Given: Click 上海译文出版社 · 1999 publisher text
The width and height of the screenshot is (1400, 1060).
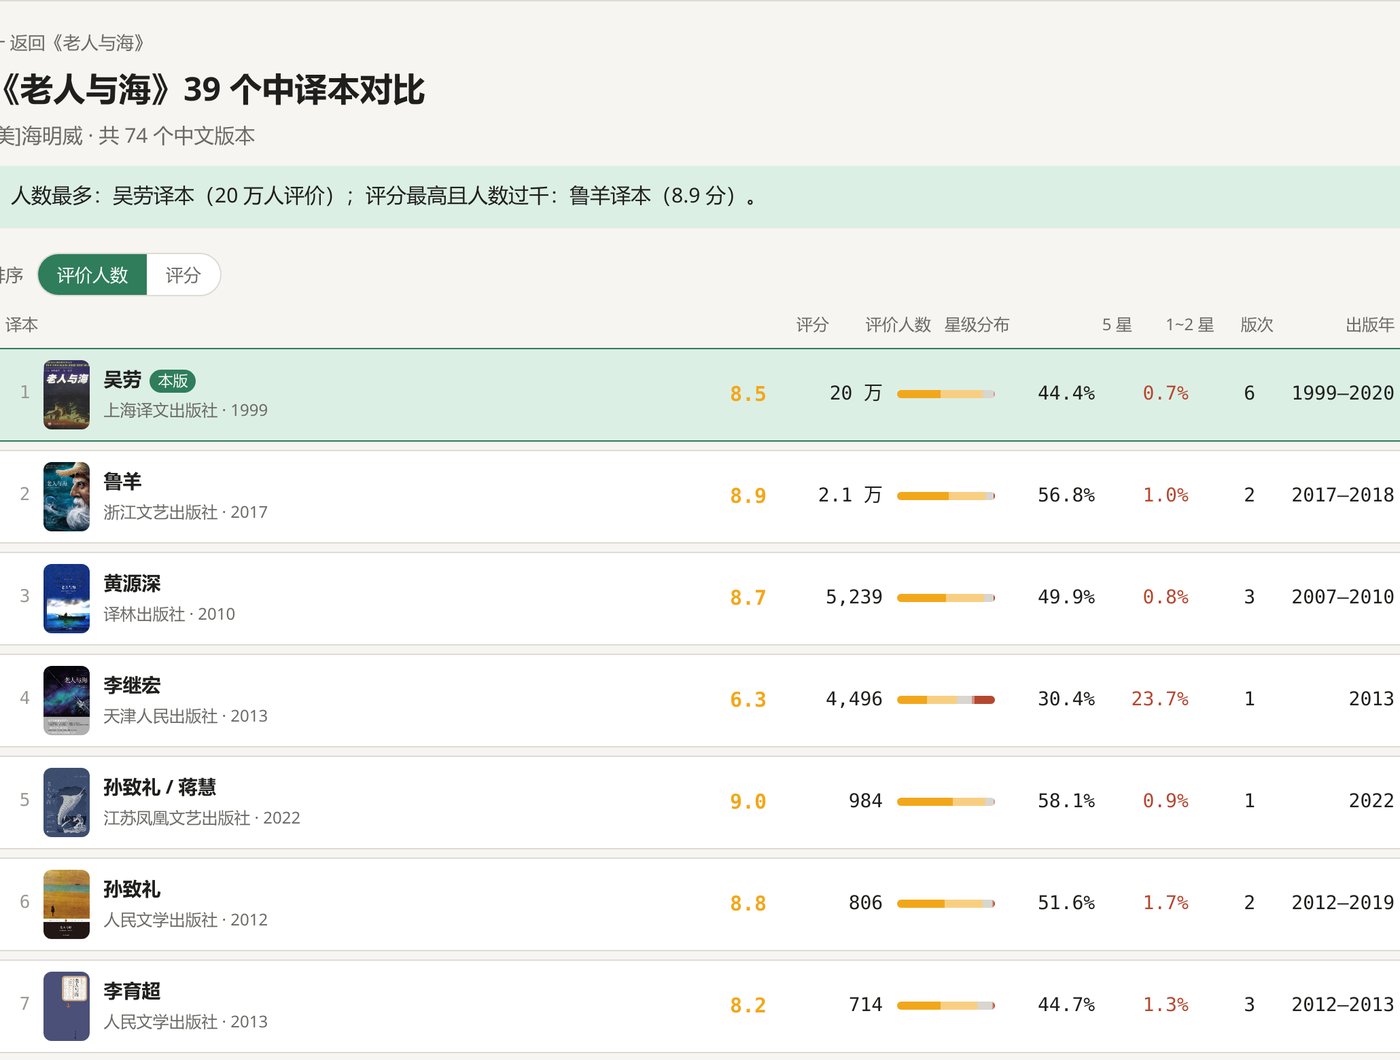Looking at the screenshot, I should pyautogui.click(x=186, y=410).
